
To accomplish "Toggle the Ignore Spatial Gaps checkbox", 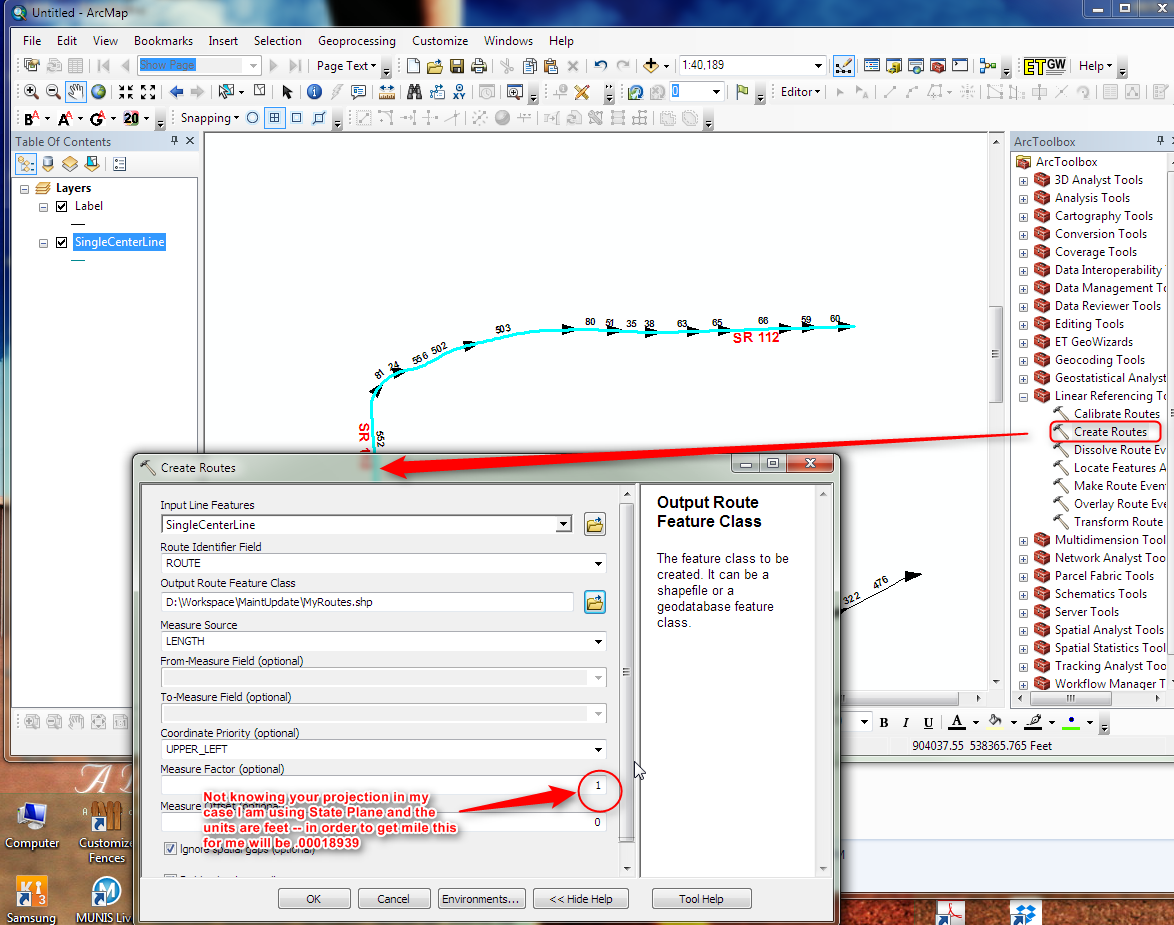I will pos(169,849).
